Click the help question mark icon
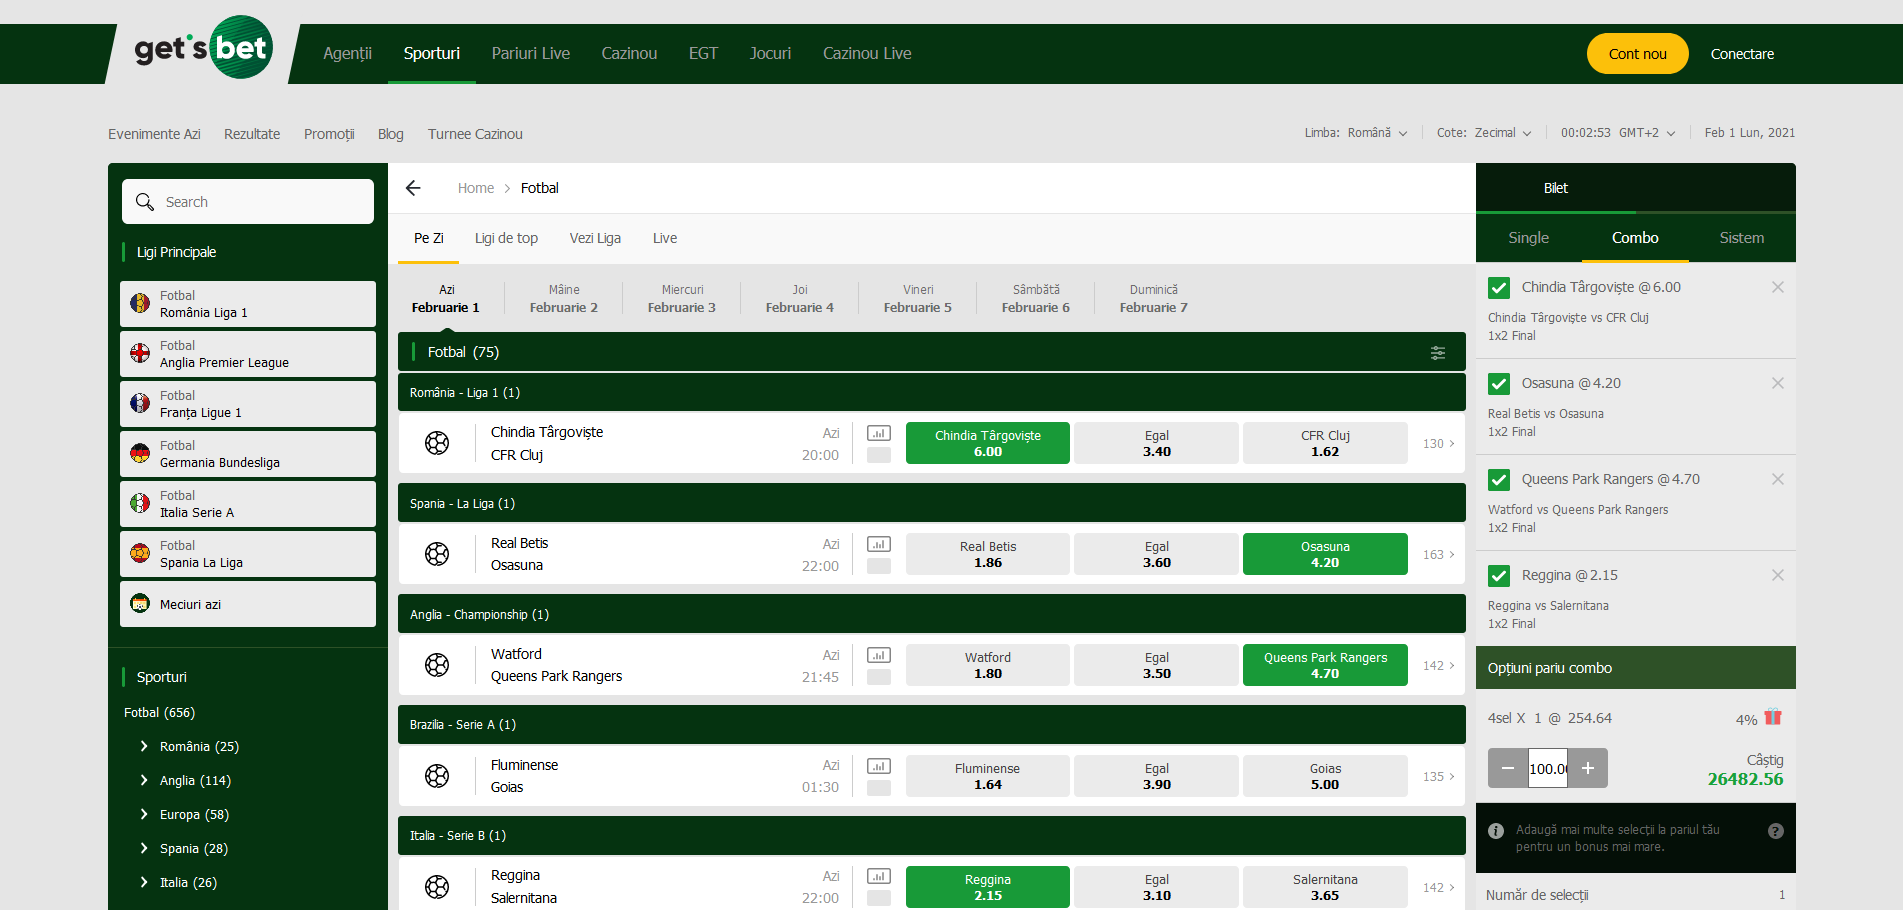The image size is (1903, 910). click(1776, 831)
